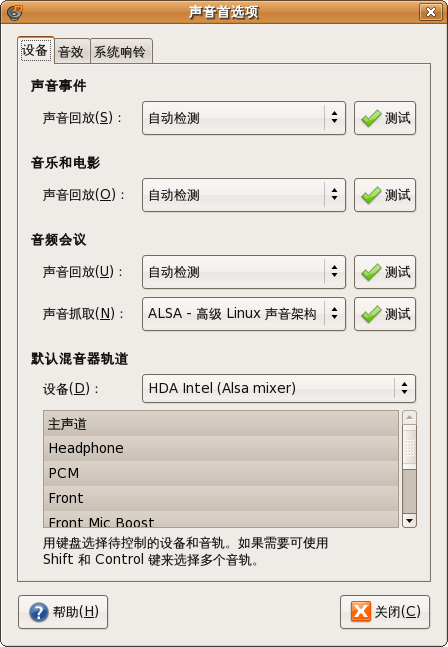Select the Headphone mixer track
The image size is (448, 647).
pos(221,449)
